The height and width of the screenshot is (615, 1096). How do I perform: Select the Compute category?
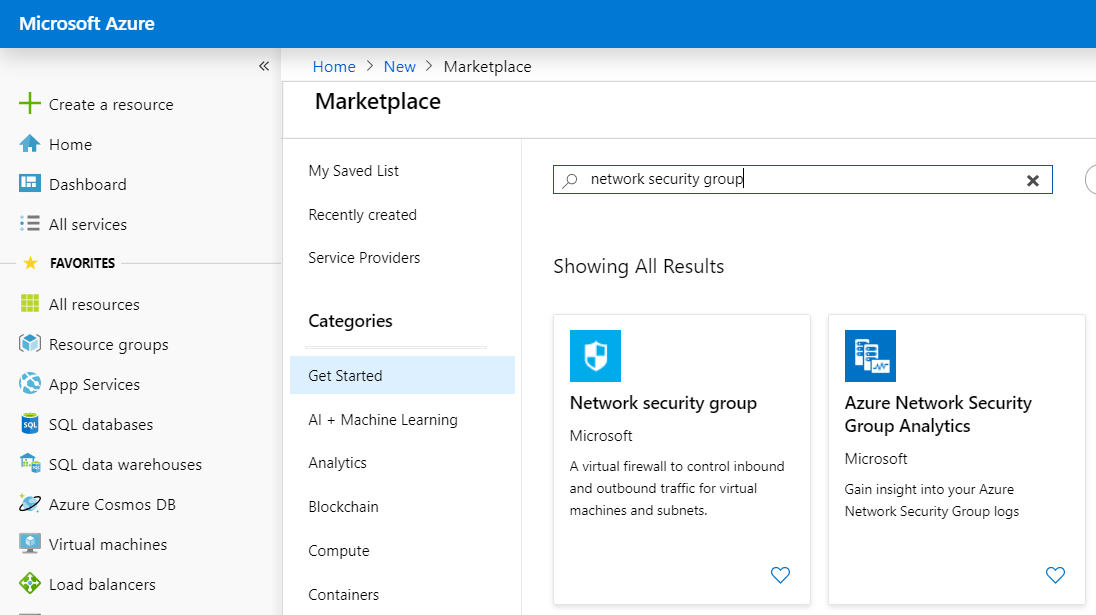[x=338, y=551]
